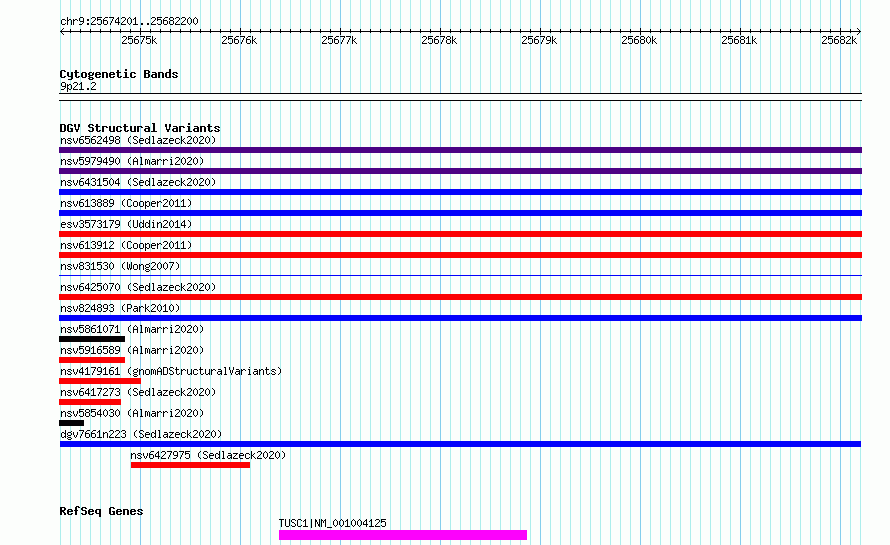Click the 25682k ruler tick label
This screenshot has height=545, width=890.
pyautogui.click(x=839, y=40)
